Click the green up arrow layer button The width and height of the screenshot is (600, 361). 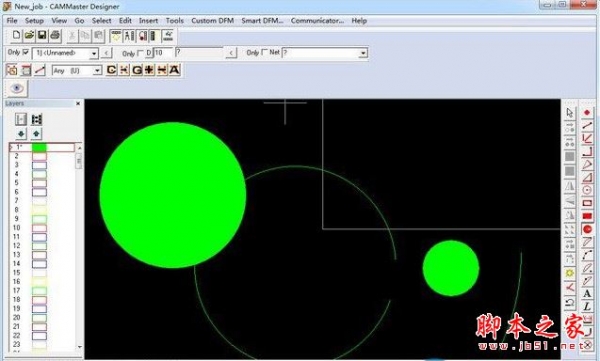[x=36, y=134]
